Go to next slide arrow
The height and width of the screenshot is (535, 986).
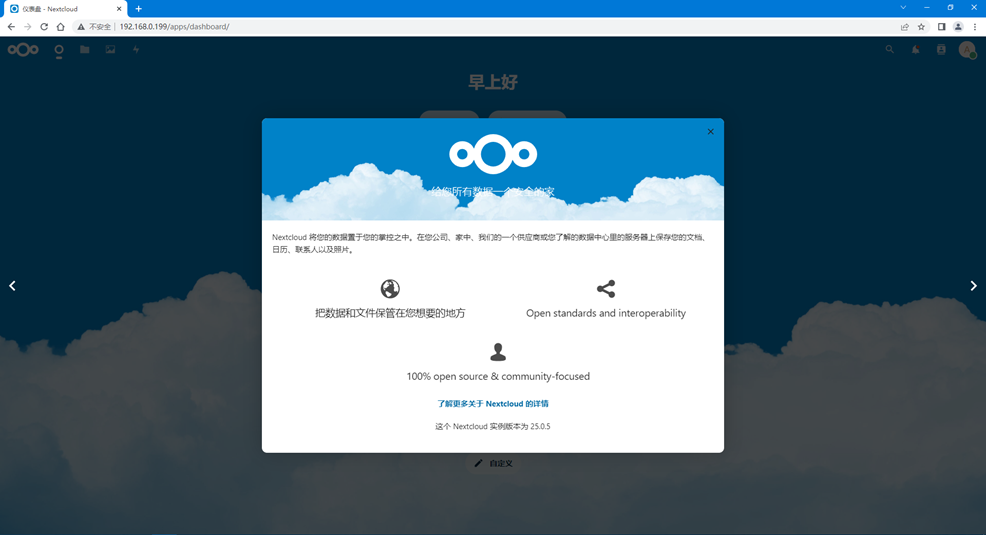tap(973, 286)
